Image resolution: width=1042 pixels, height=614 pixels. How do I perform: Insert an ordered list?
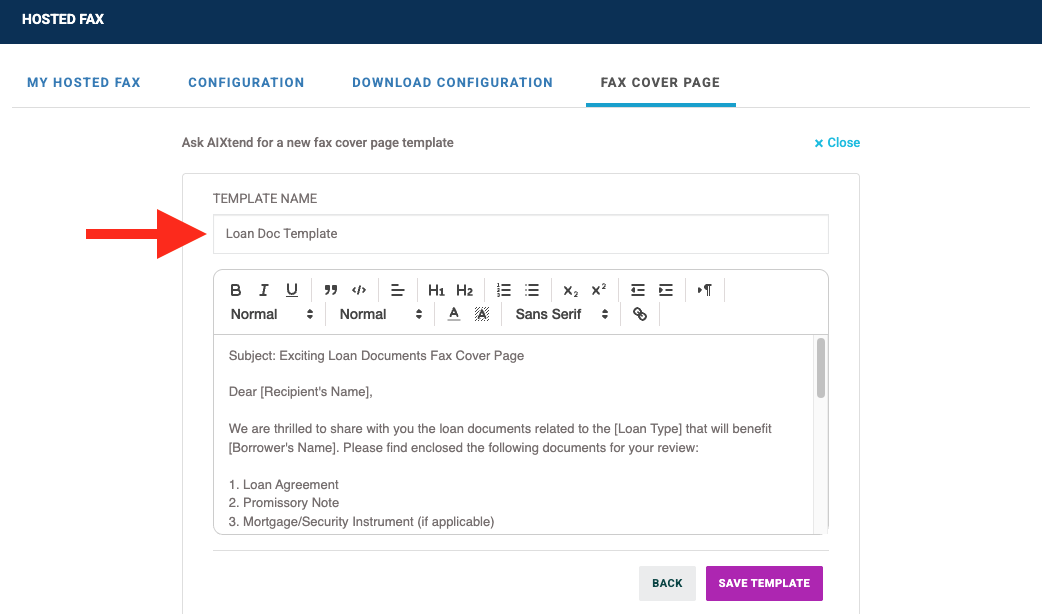point(503,290)
